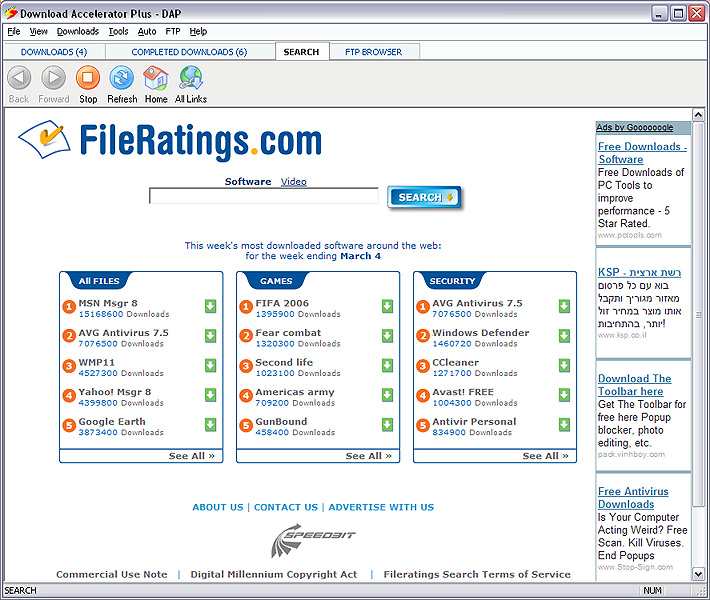Switch to the DOWNLOADS (4) tab
The width and height of the screenshot is (710, 600).
[x=54, y=52]
